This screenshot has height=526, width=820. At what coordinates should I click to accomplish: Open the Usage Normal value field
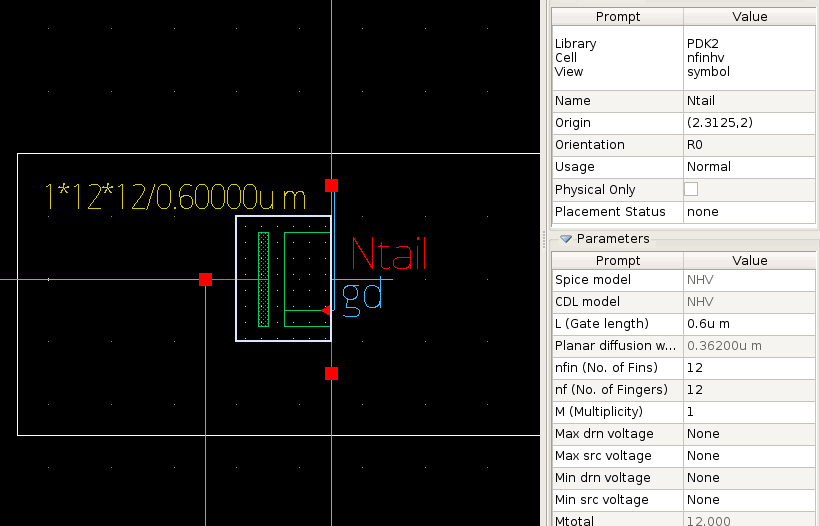coord(749,167)
